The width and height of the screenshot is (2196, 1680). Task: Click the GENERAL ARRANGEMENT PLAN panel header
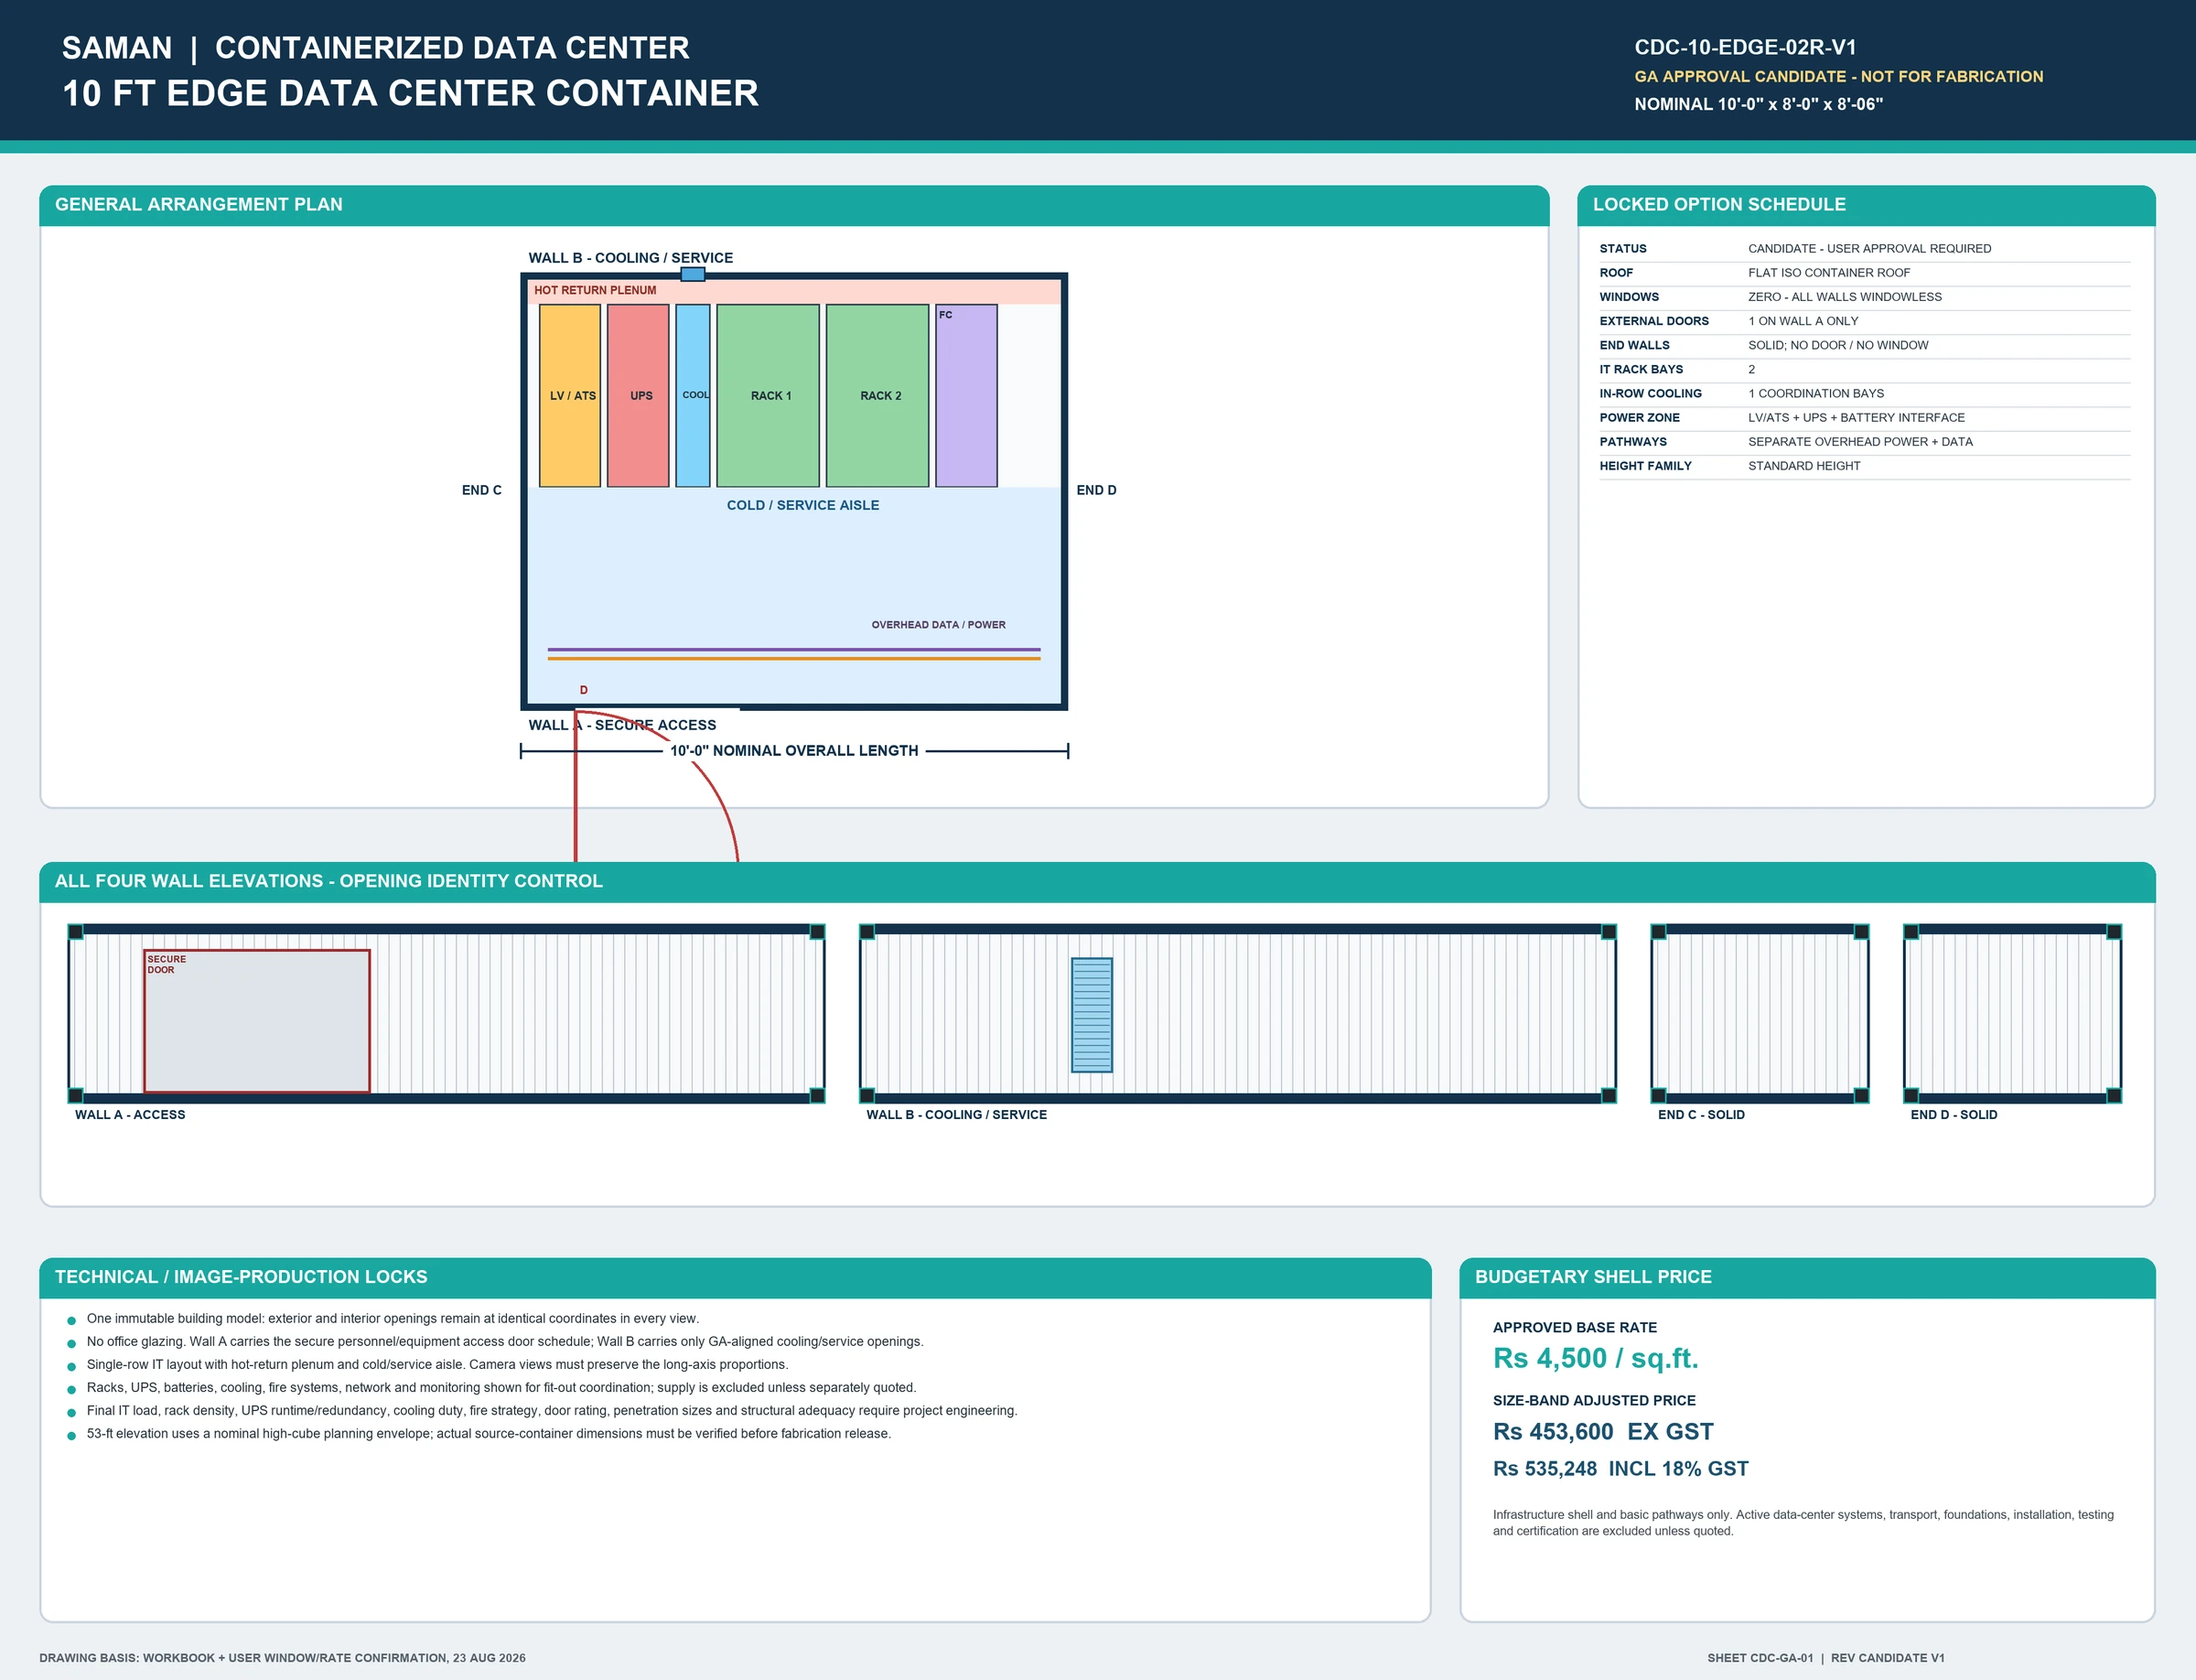tap(794, 205)
